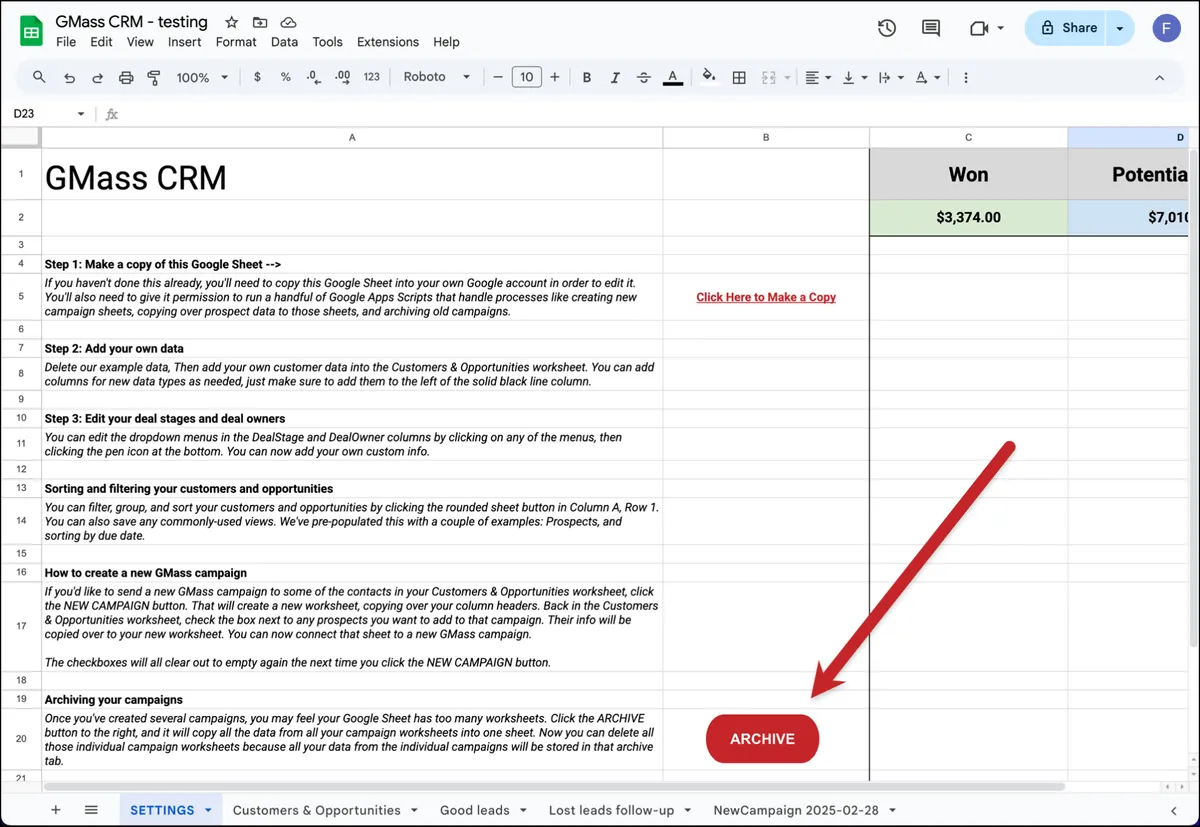Screen dimensions: 1200x827
Task: Toggle italic formatting
Action: [x=615, y=77]
